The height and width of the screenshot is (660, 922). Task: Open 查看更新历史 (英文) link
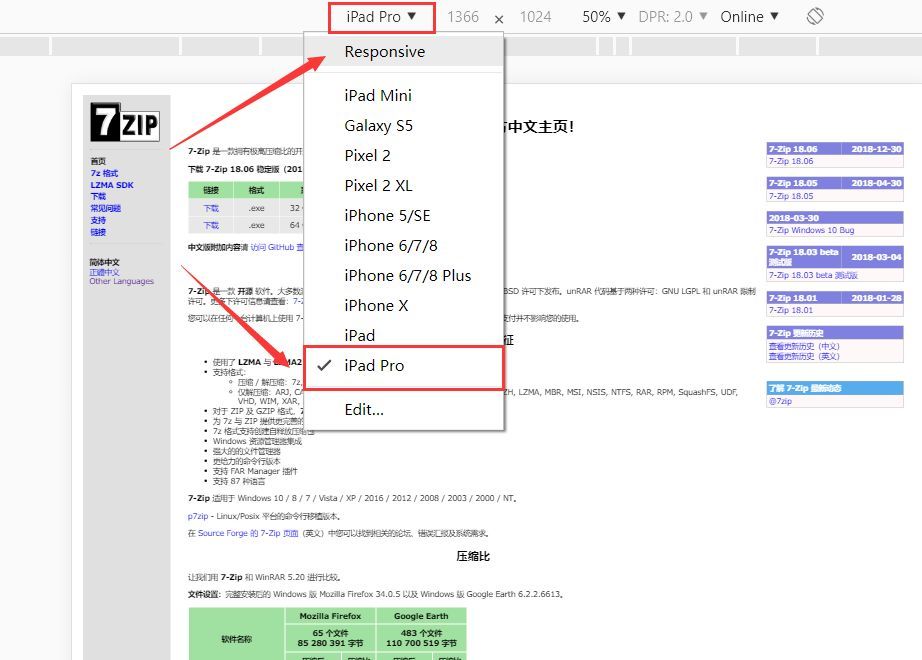[x=804, y=356]
